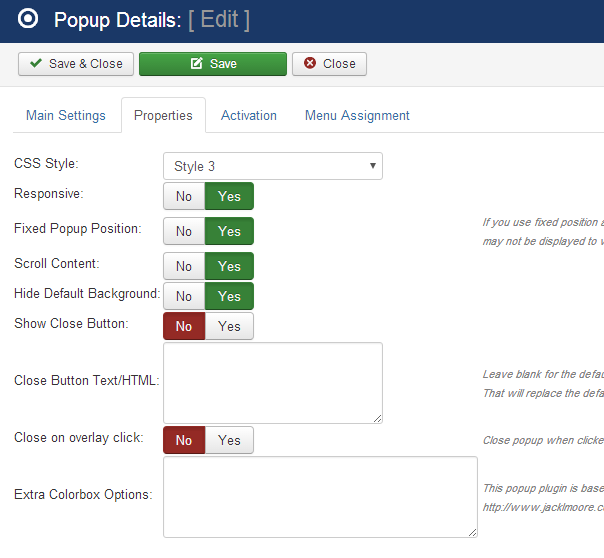This screenshot has width=604, height=558.
Task: Click the target icon beside Popup Details
Action: click(29, 19)
